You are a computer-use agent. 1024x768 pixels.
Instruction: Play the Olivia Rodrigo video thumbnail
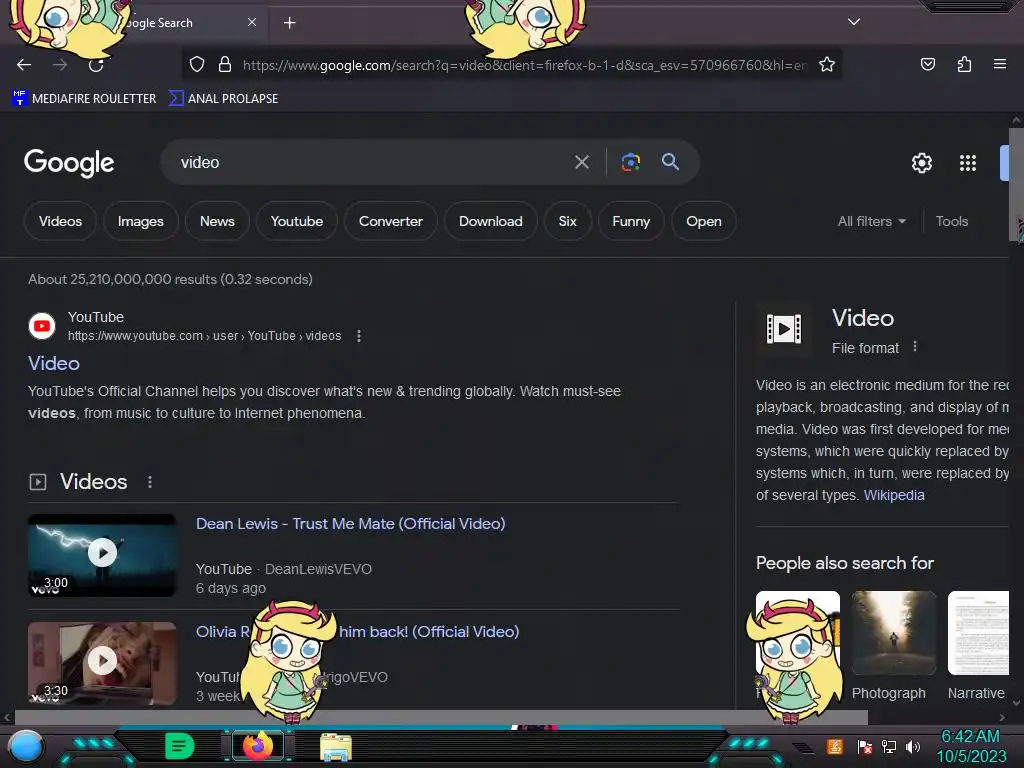point(102,663)
